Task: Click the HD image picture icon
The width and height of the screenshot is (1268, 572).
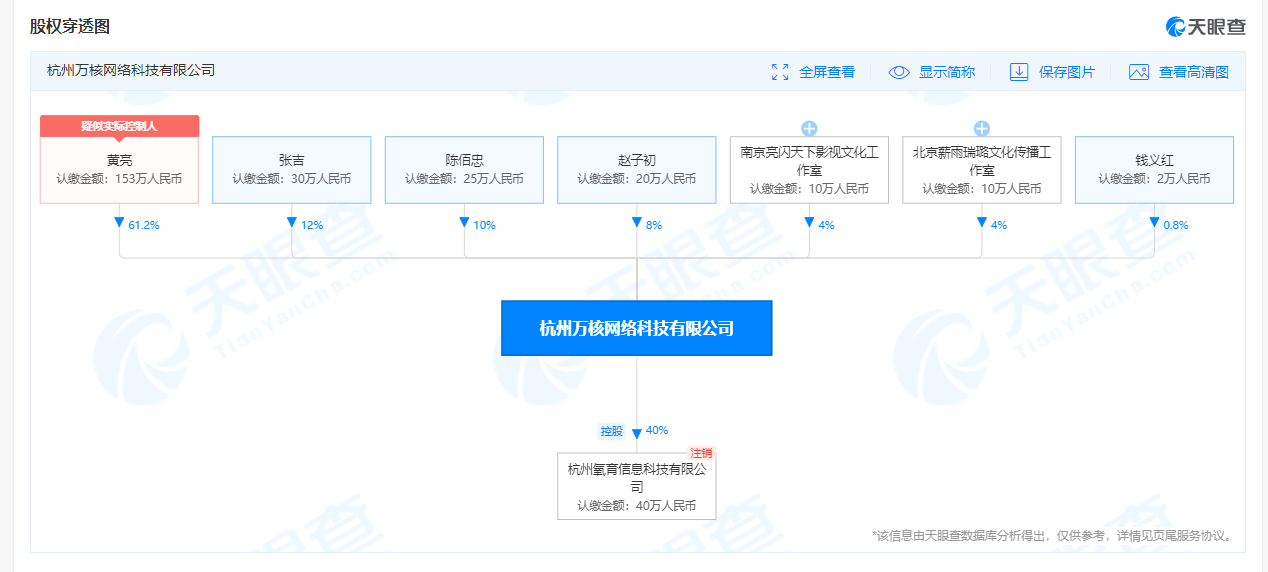Action: coord(1138,72)
